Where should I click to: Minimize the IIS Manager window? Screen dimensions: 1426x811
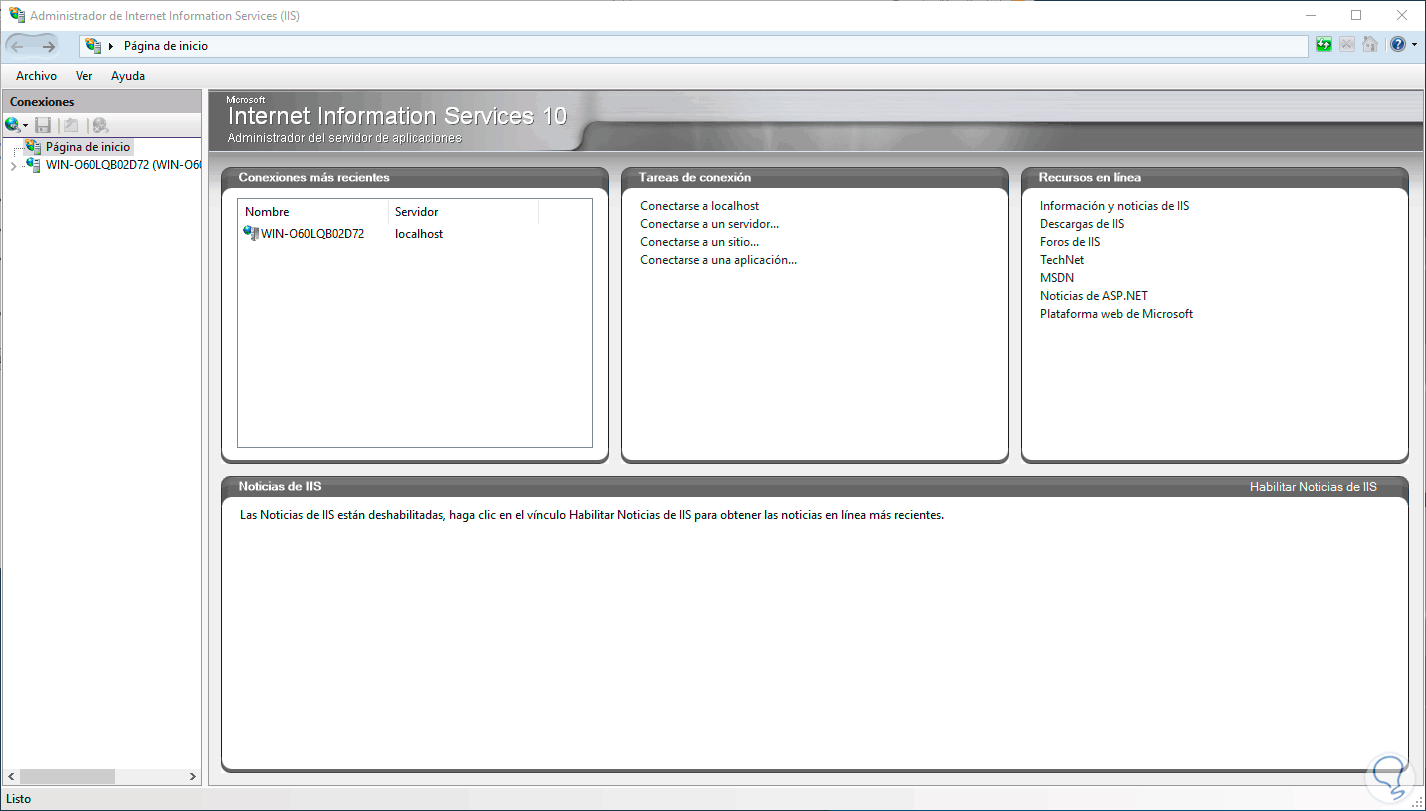click(x=1310, y=16)
